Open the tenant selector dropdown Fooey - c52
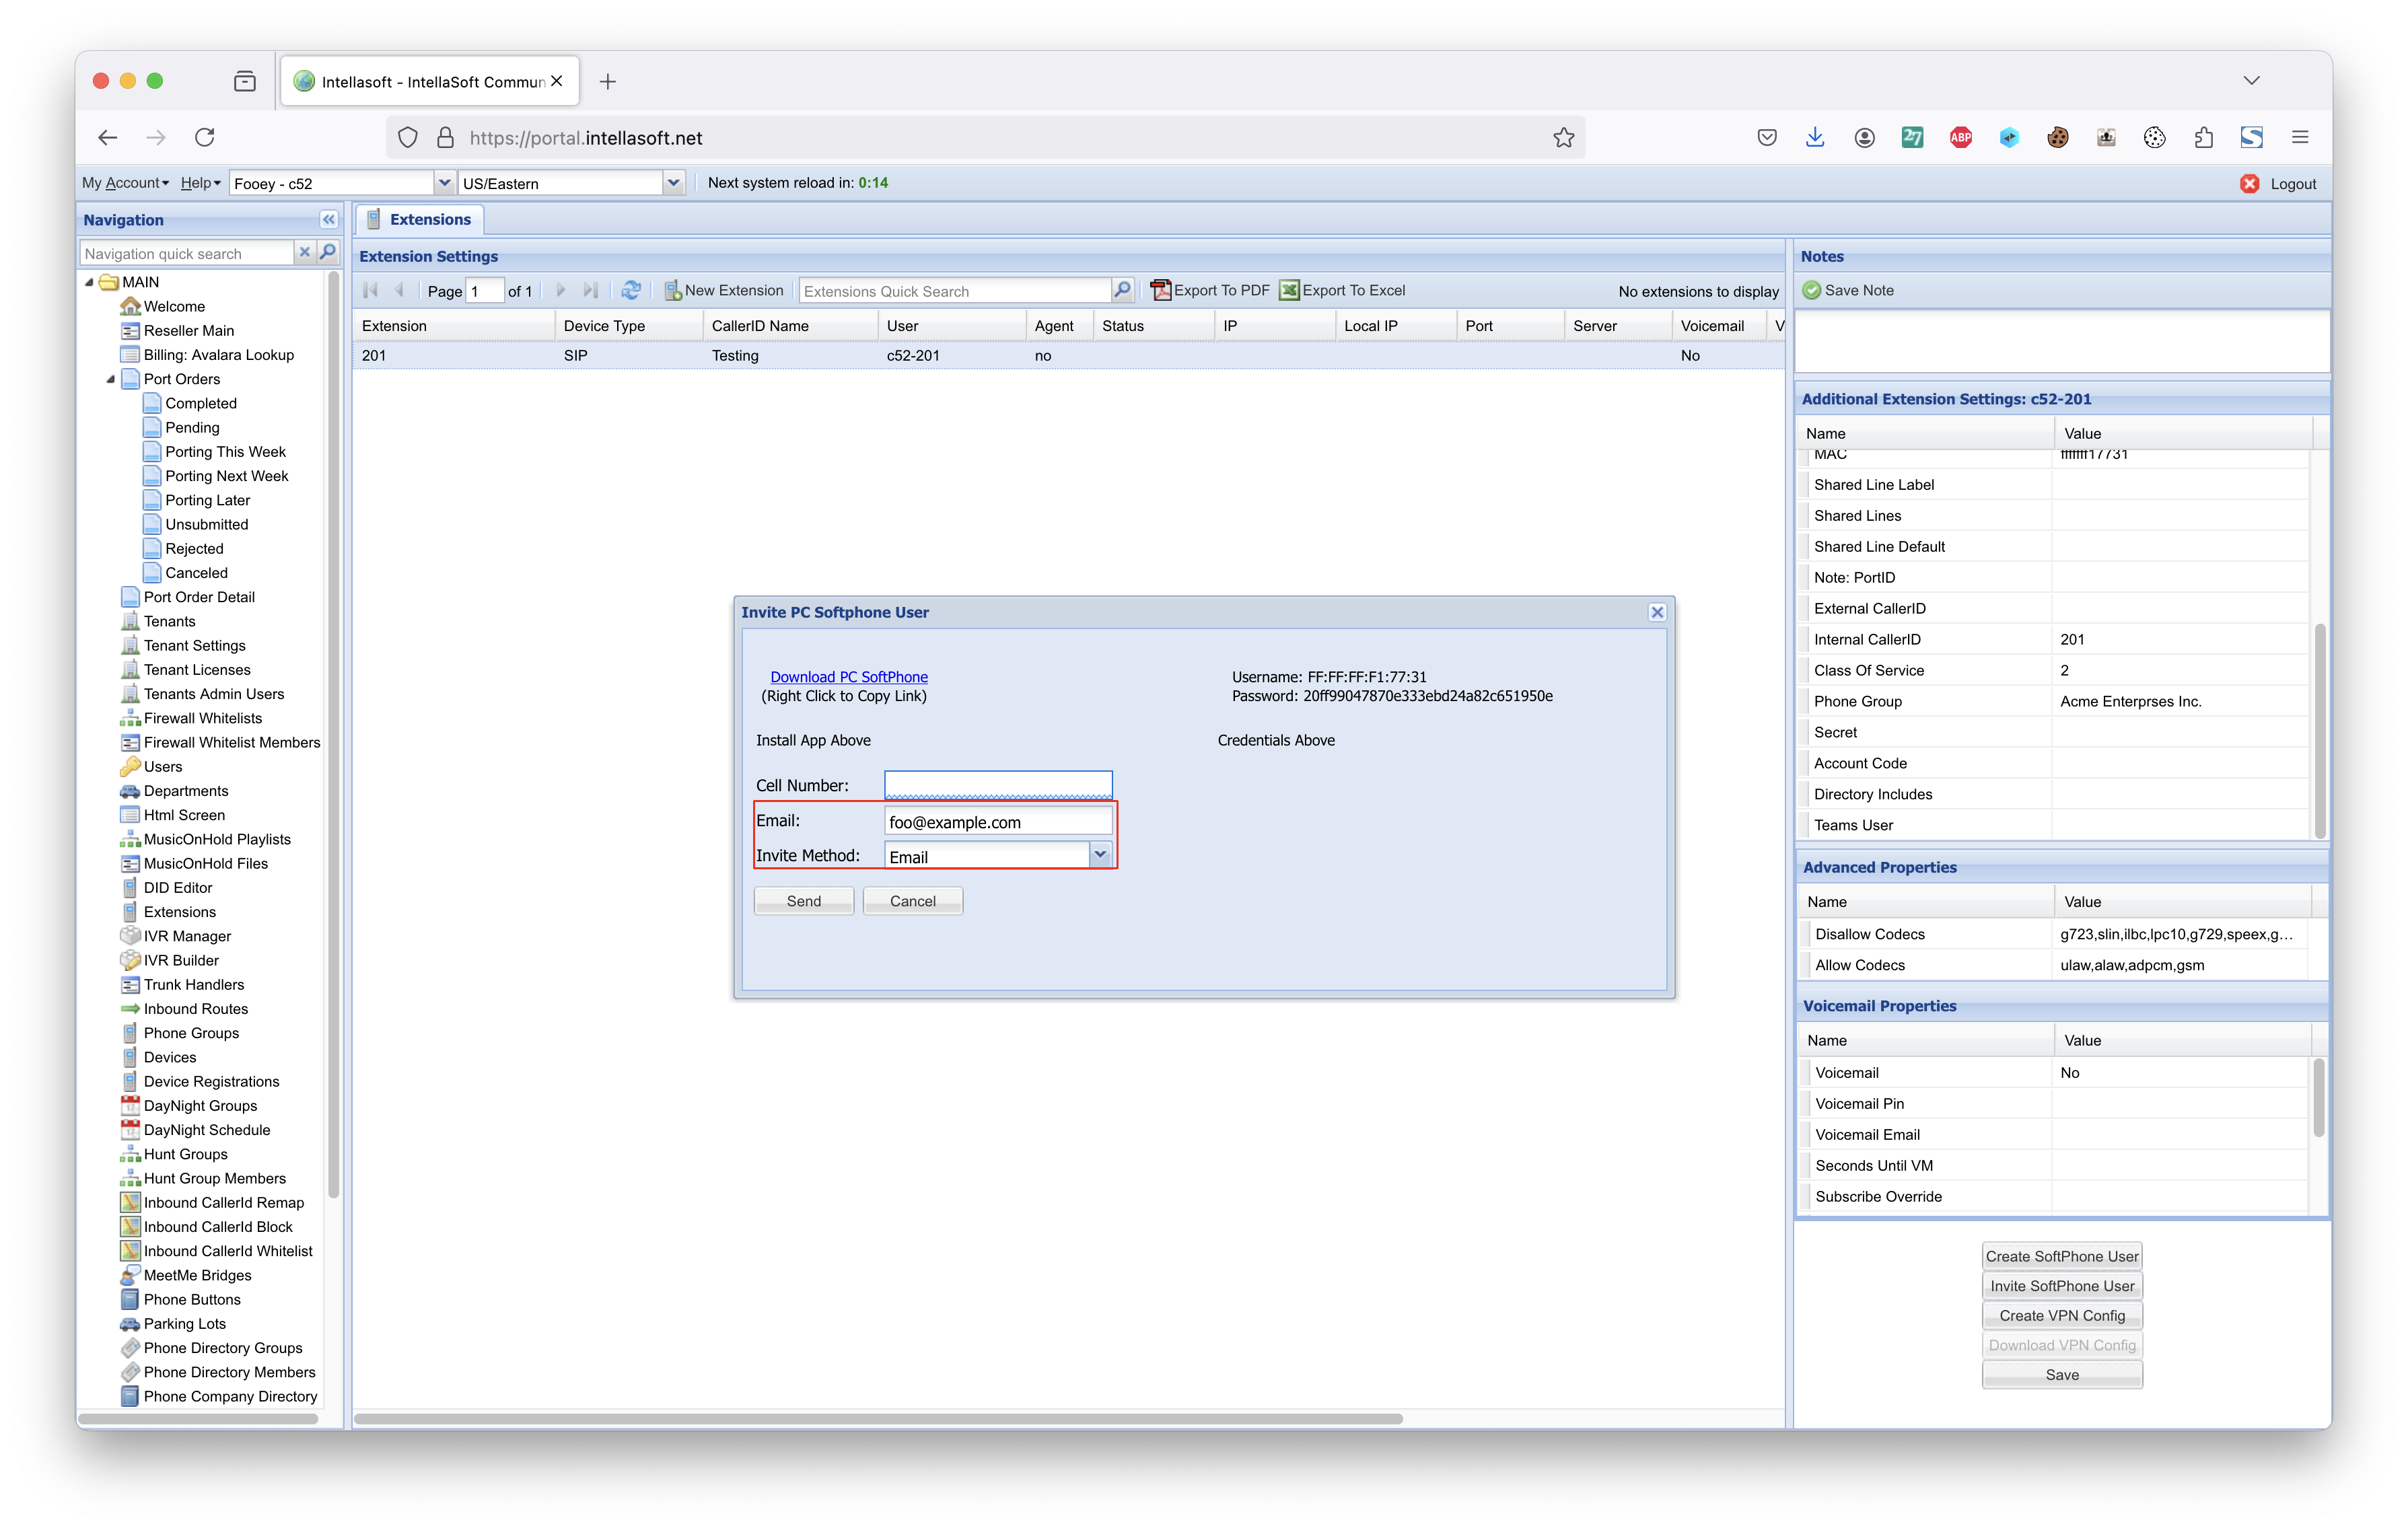 [x=444, y=183]
